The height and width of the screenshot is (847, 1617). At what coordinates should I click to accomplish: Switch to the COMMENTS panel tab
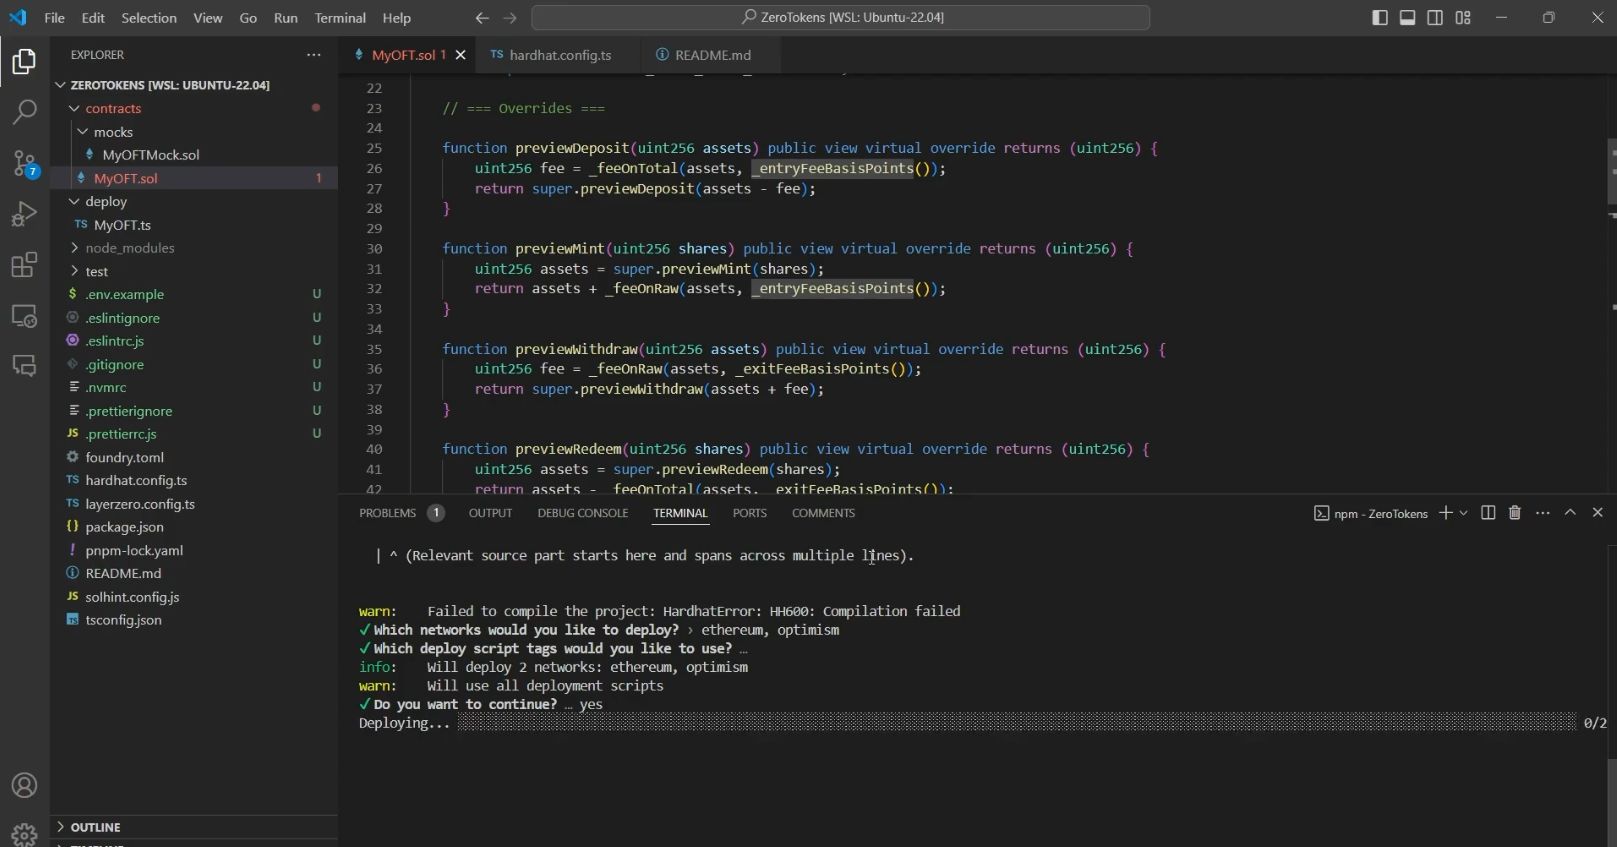(x=823, y=513)
